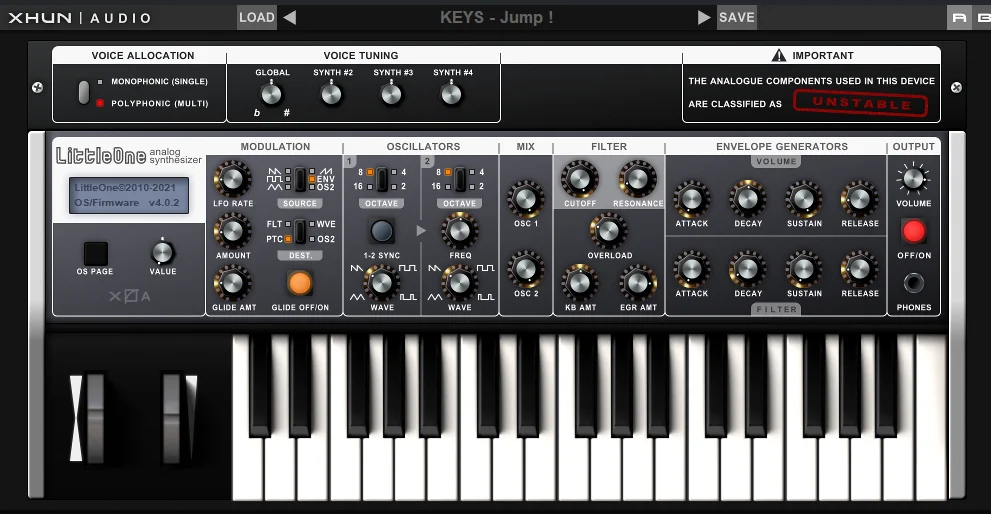This screenshot has width=991, height=514.
Task: Click the LittleOne firmware LCD display
Action: point(129,195)
